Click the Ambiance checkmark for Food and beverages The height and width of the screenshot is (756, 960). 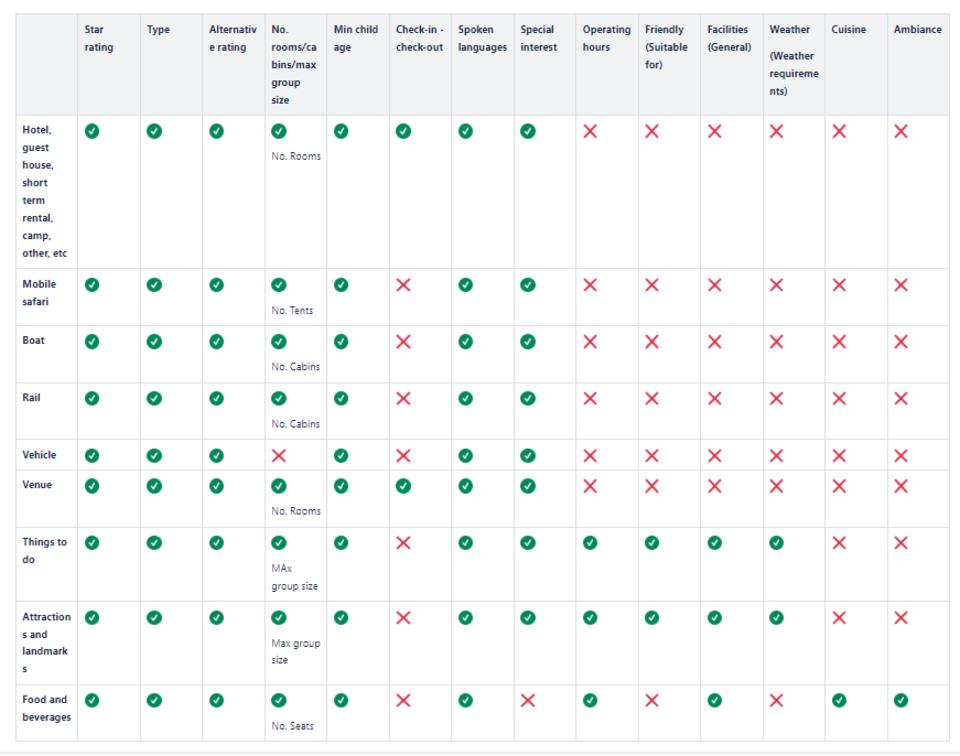click(901, 701)
